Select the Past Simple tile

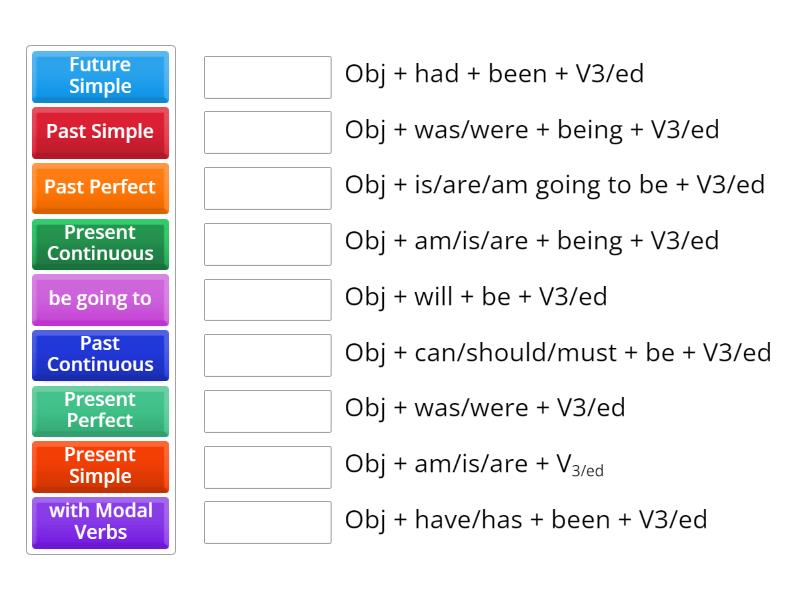99,132
